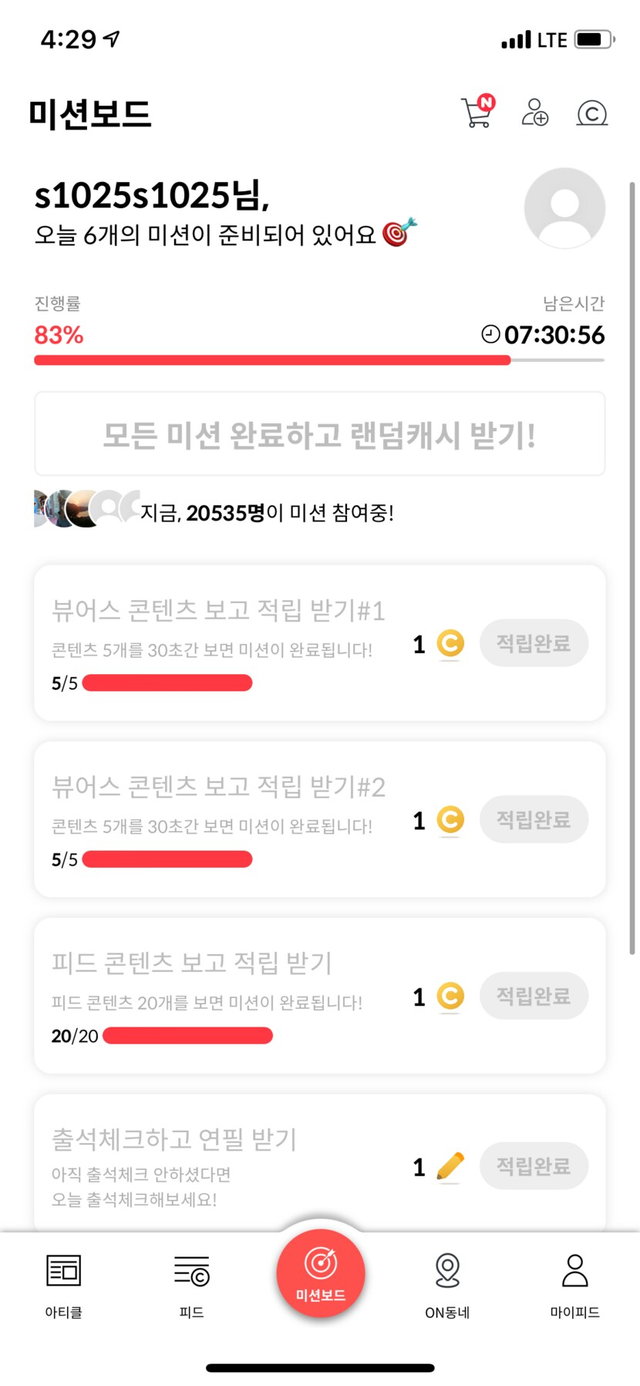Tap 적립완료 for 뷰어스 콘텐츠 #1
Image resolution: width=640 pixels, height=1386 pixels.
click(533, 644)
